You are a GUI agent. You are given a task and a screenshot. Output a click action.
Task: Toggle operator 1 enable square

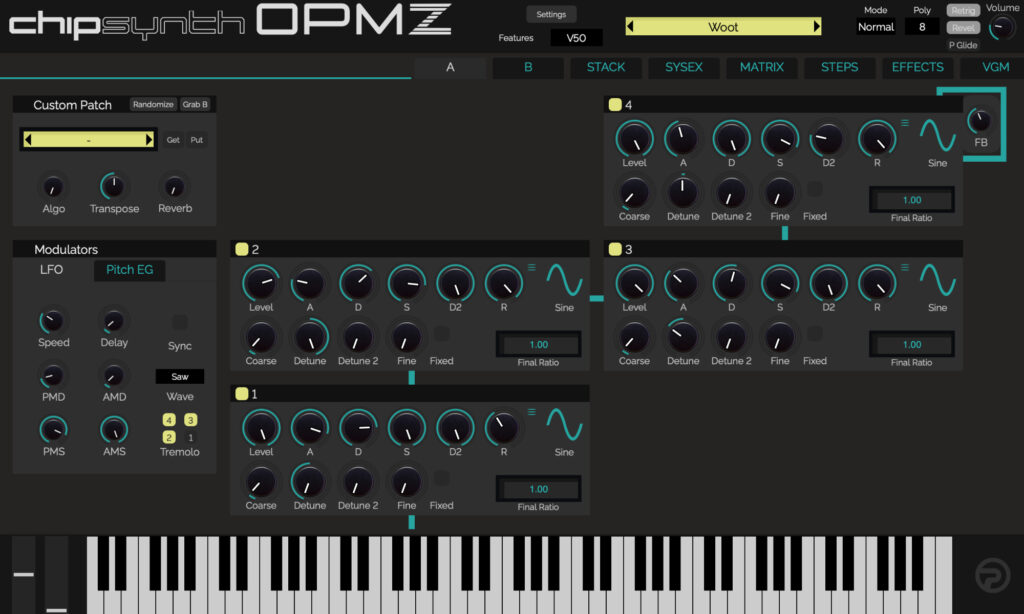pos(242,393)
